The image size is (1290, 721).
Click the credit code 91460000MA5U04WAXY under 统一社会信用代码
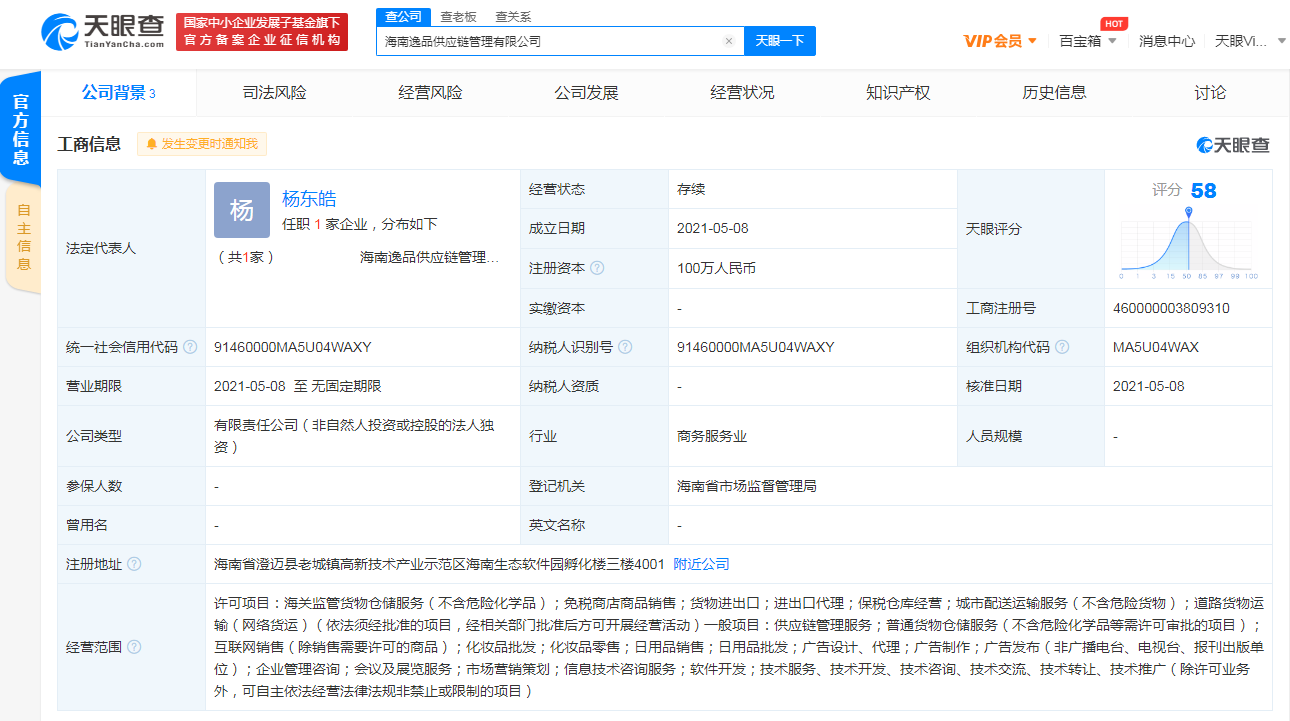point(293,347)
